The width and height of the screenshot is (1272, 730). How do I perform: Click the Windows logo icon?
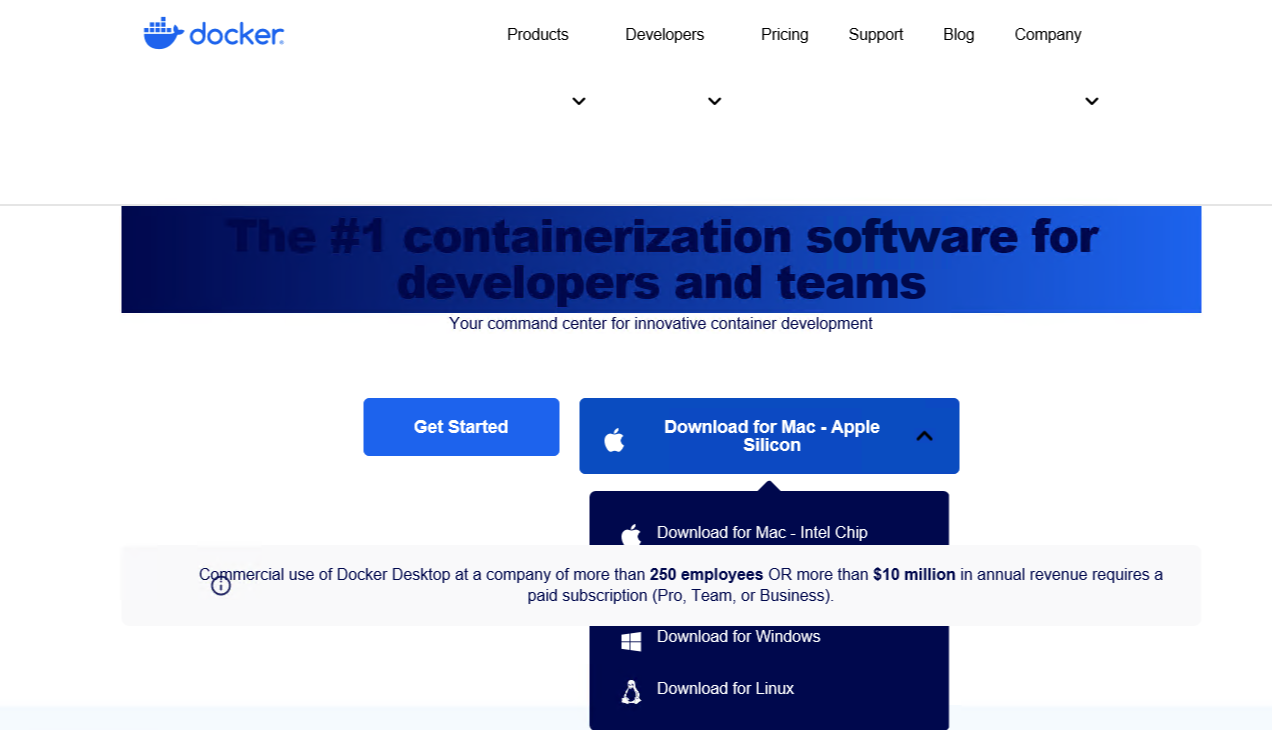[631, 642]
